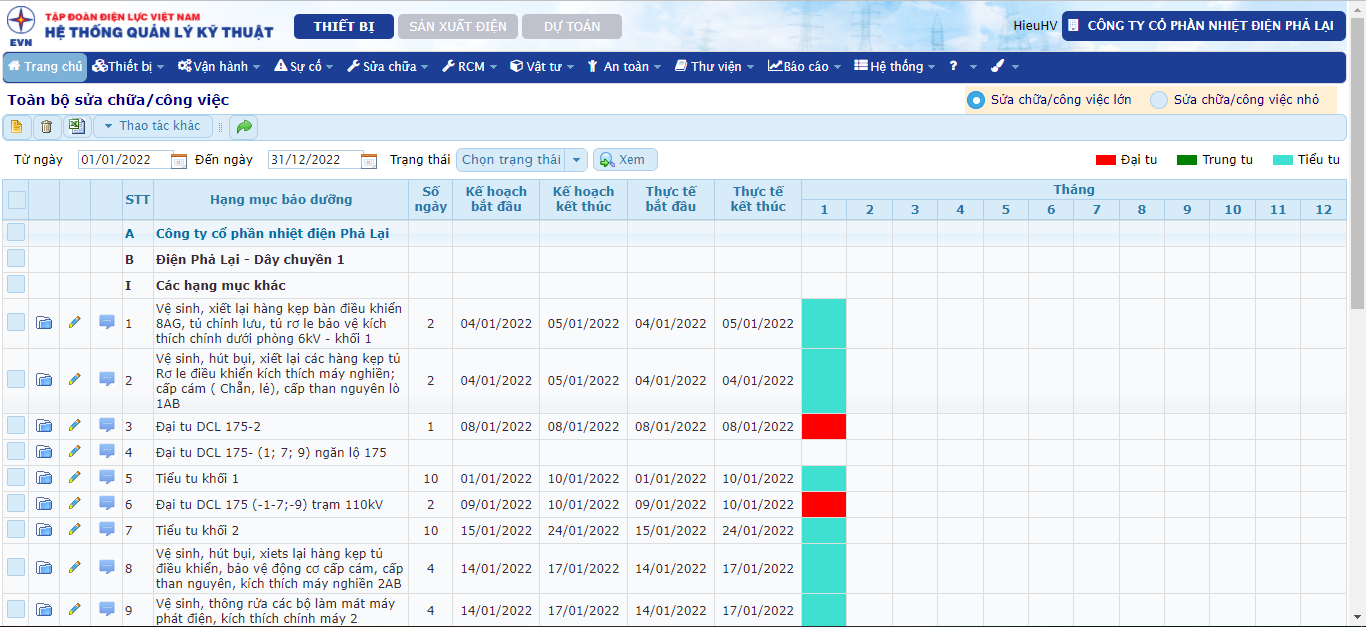The height and width of the screenshot is (627, 1366).
Task: Click Hạng mục bảo dưỡng column header
Action: coord(281,199)
